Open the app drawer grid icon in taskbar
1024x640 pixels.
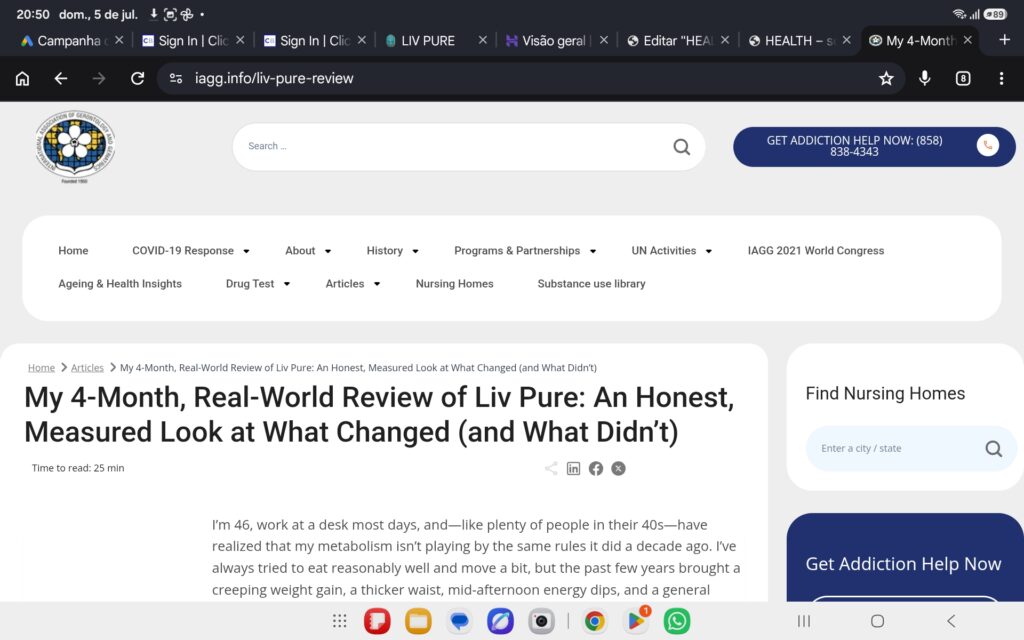click(x=340, y=621)
